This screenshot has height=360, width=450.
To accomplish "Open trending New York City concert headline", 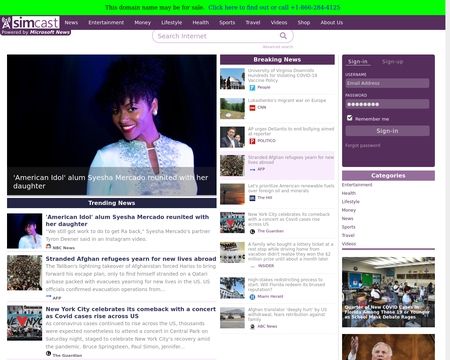I will [x=131, y=313].
